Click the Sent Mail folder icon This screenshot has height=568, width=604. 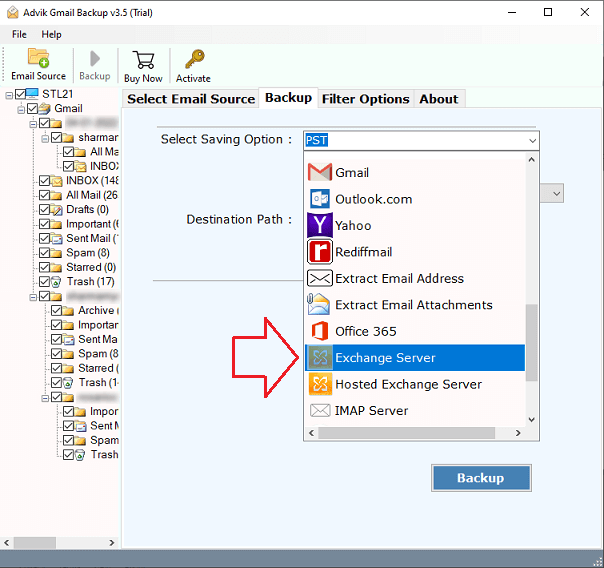pos(56,239)
